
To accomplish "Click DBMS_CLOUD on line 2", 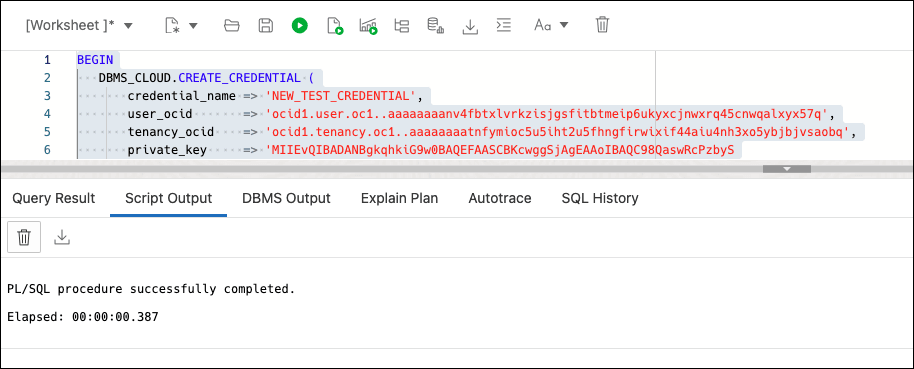I will pyautogui.click(x=135, y=78).
